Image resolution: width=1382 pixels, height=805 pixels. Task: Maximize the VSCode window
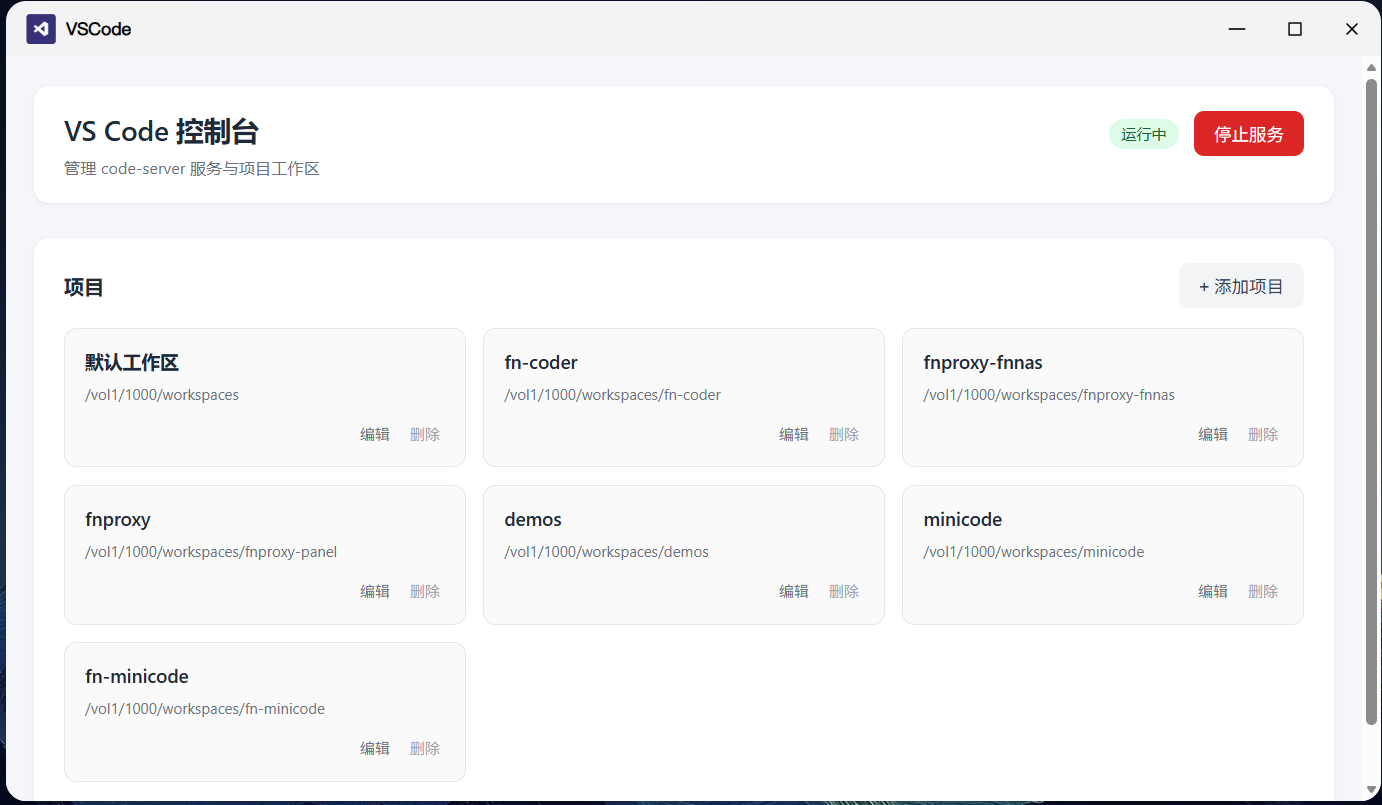[1295, 29]
